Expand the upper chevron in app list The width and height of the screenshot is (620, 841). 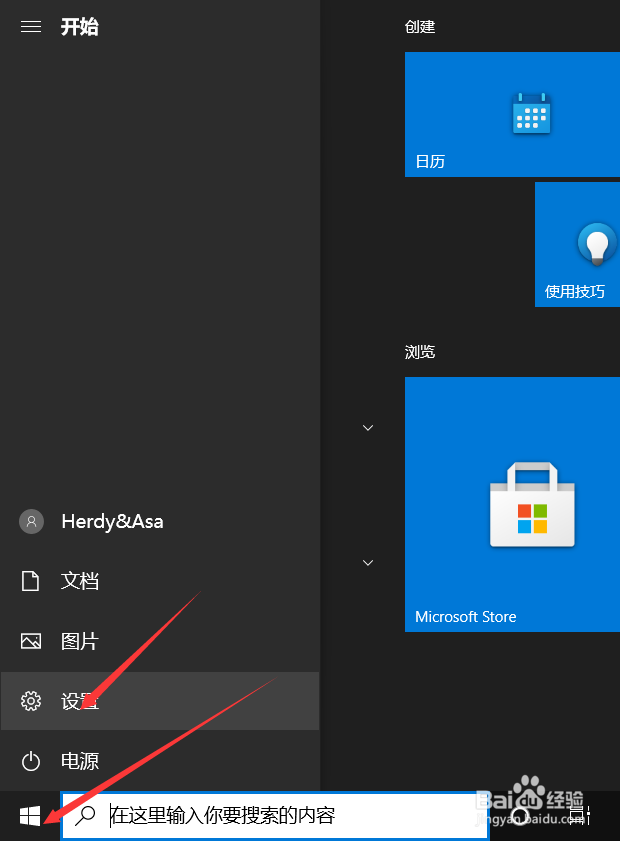(368, 427)
